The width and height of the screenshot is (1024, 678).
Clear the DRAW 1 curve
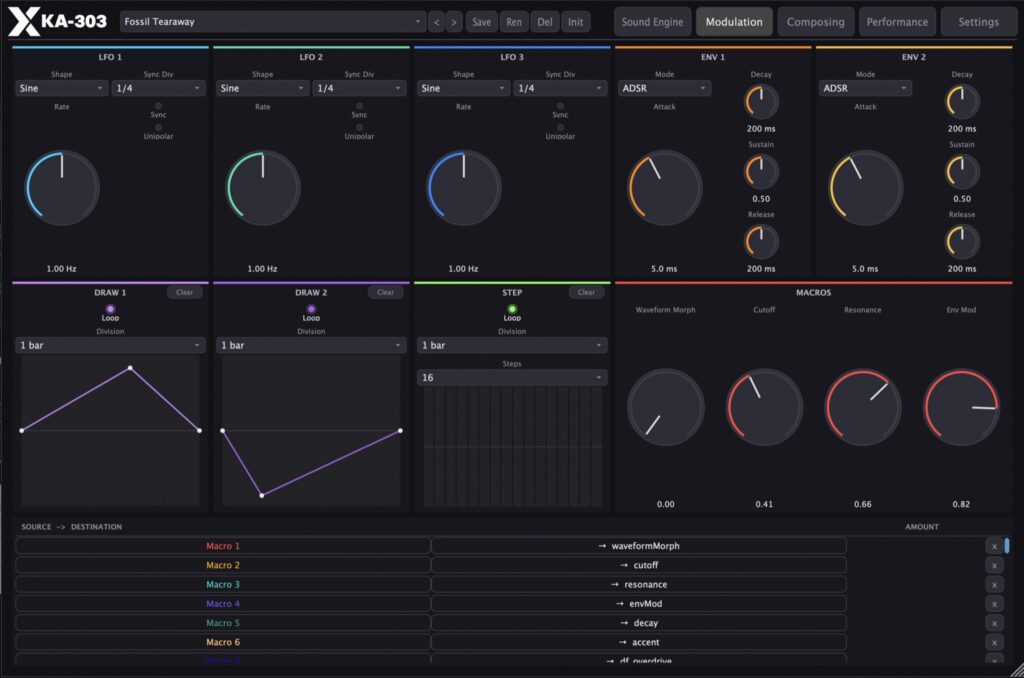click(185, 293)
